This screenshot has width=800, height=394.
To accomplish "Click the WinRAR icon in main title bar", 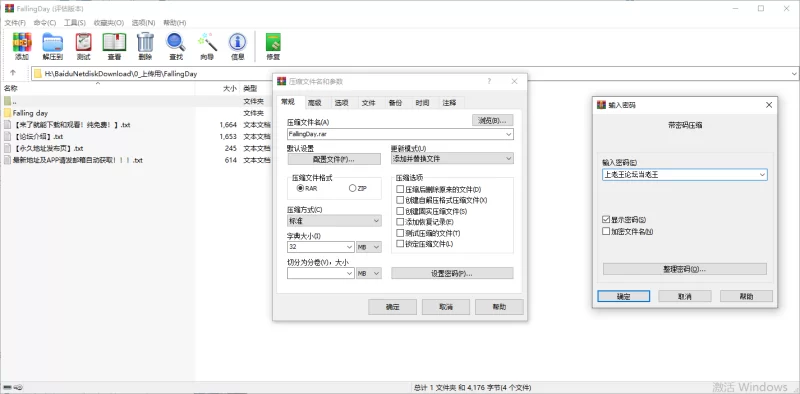I will [9, 8].
